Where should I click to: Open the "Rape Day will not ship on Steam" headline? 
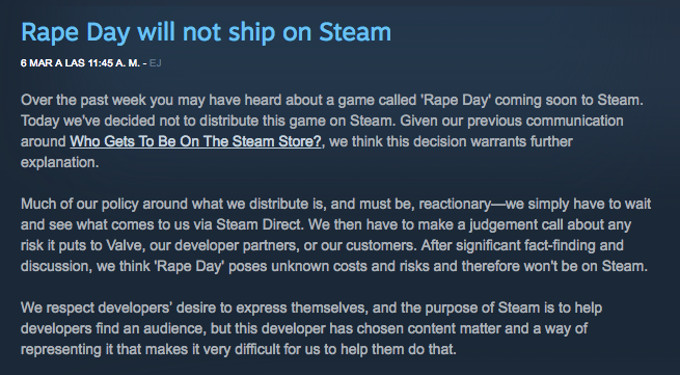click(x=206, y=33)
